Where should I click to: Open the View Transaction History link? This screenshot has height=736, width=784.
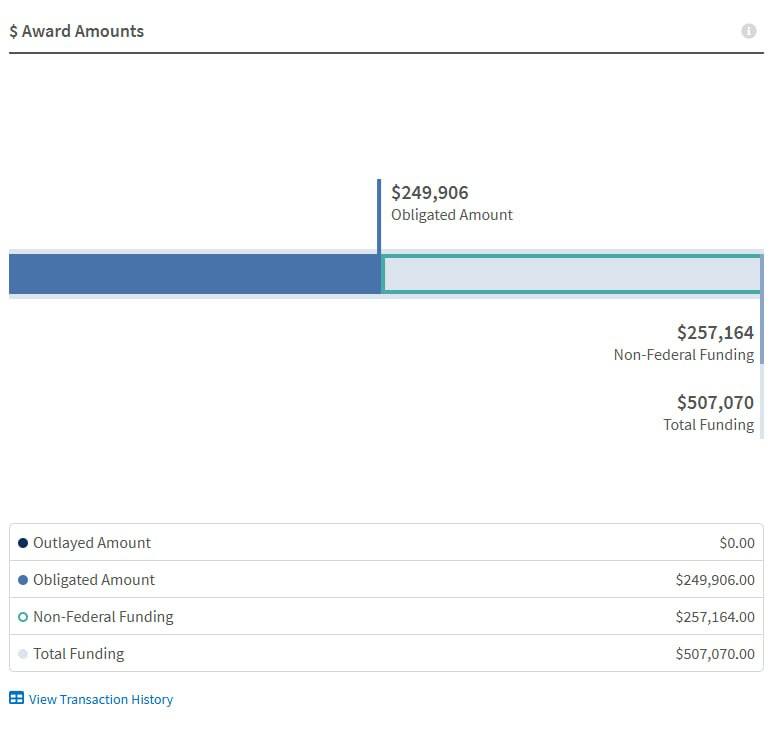(100, 699)
